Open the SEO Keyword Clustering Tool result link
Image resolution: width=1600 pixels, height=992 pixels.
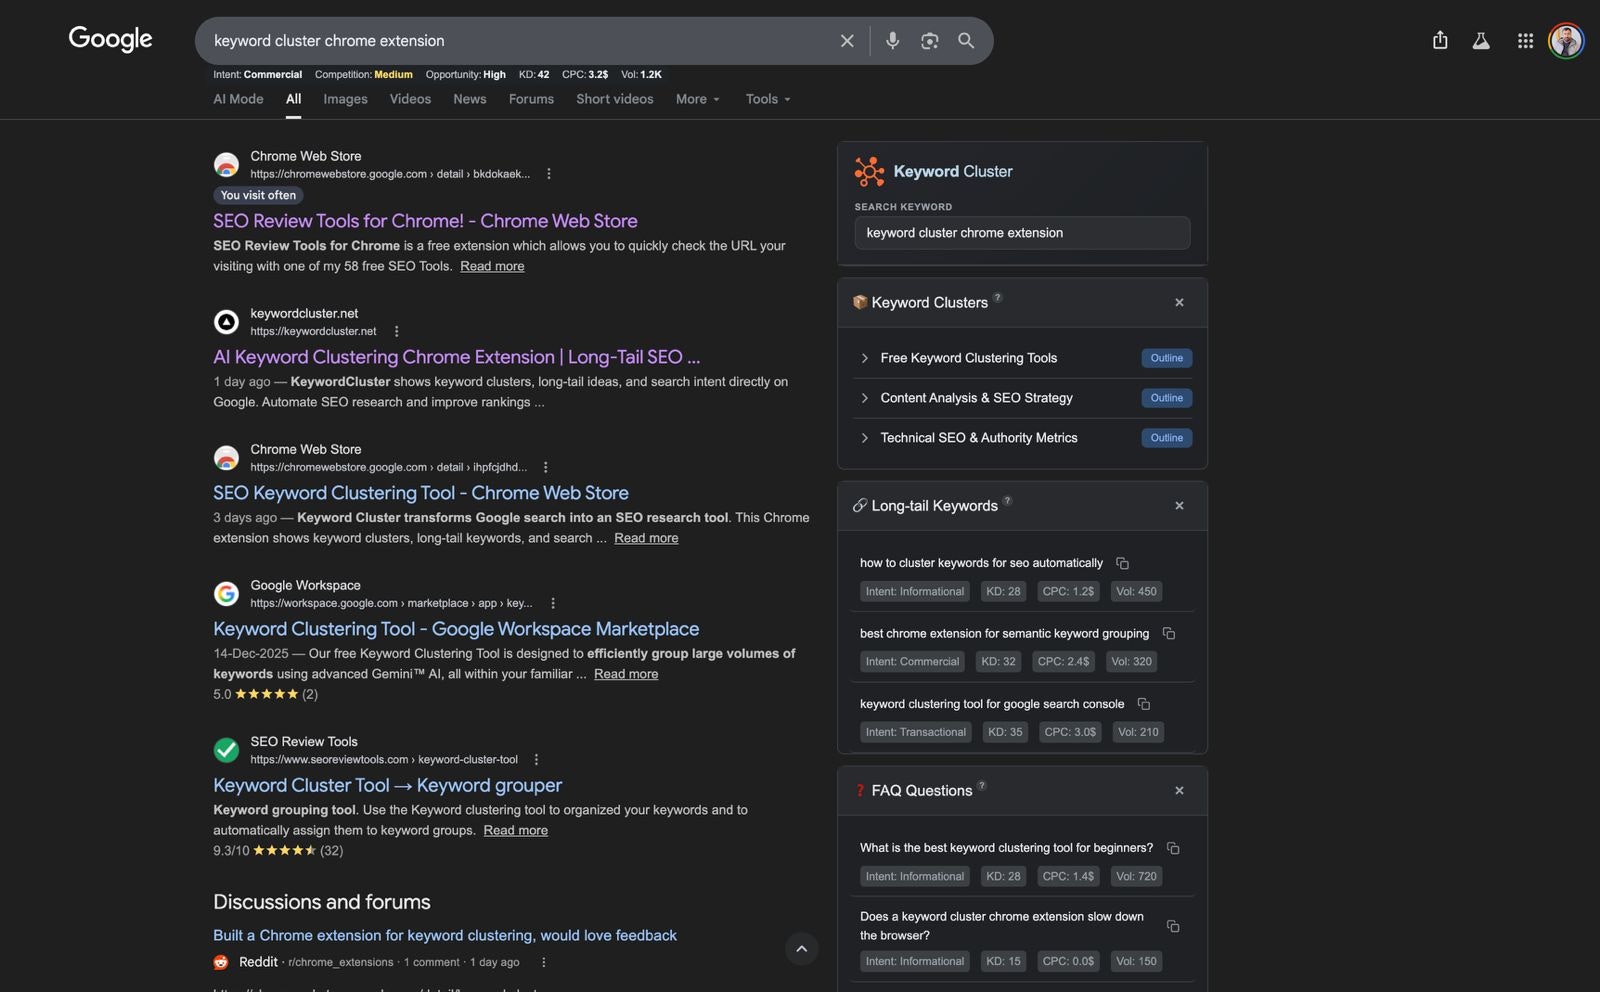click(x=420, y=492)
